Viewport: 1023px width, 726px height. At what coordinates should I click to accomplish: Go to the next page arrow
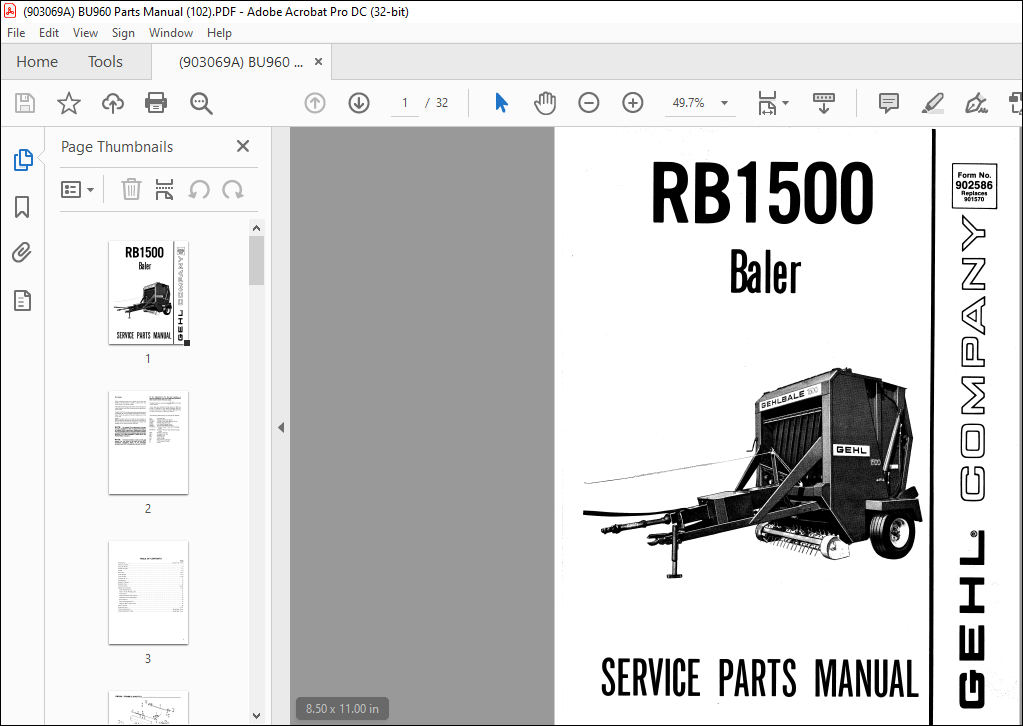359,103
